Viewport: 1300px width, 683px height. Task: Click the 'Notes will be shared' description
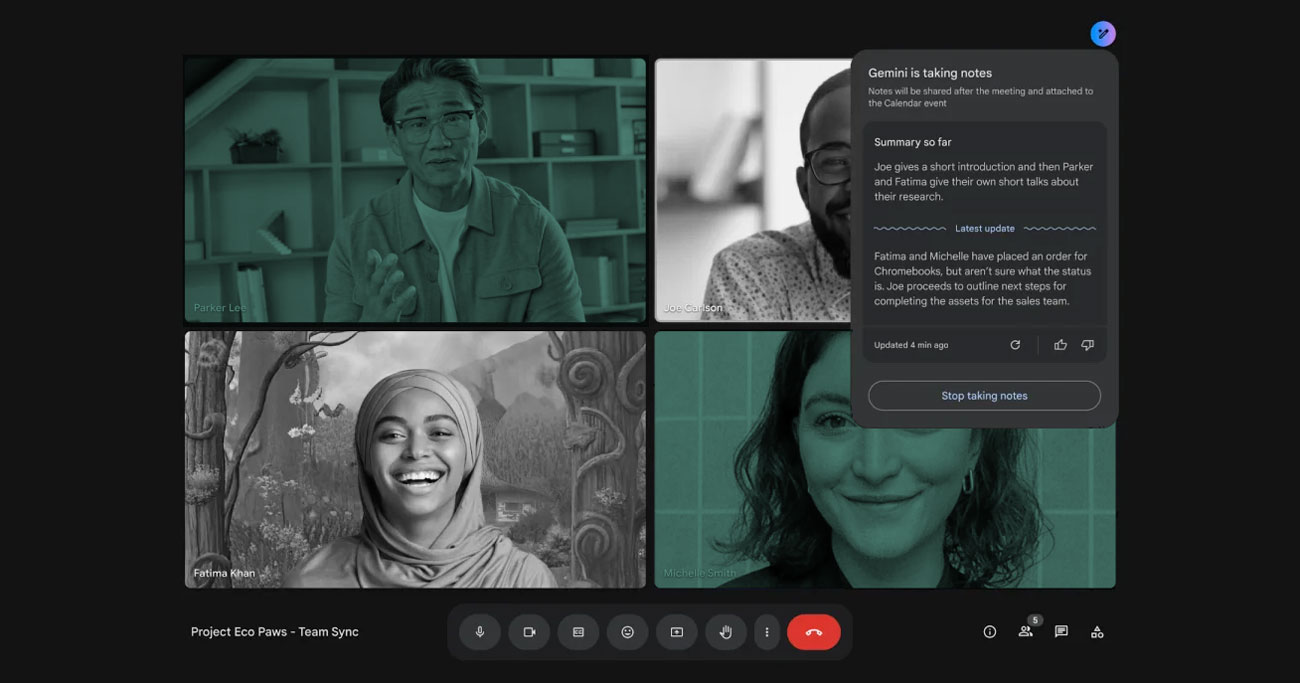click(x=980, y=97)
